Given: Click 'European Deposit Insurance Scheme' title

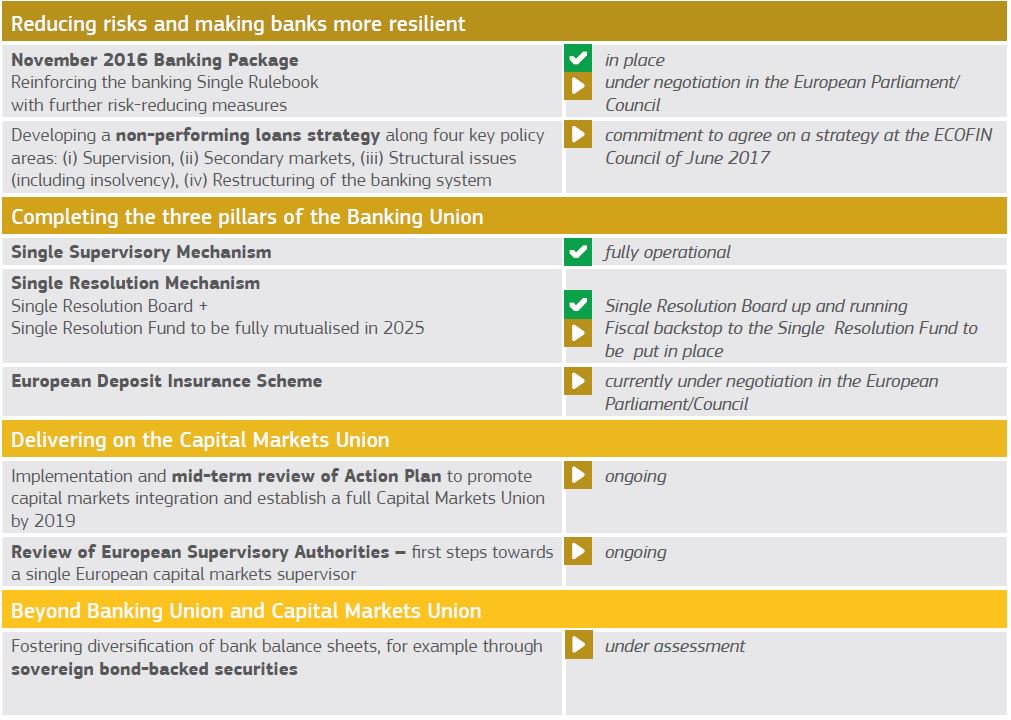Looking at the screenshot, I should pyautogui.click(x=166, y=381).
